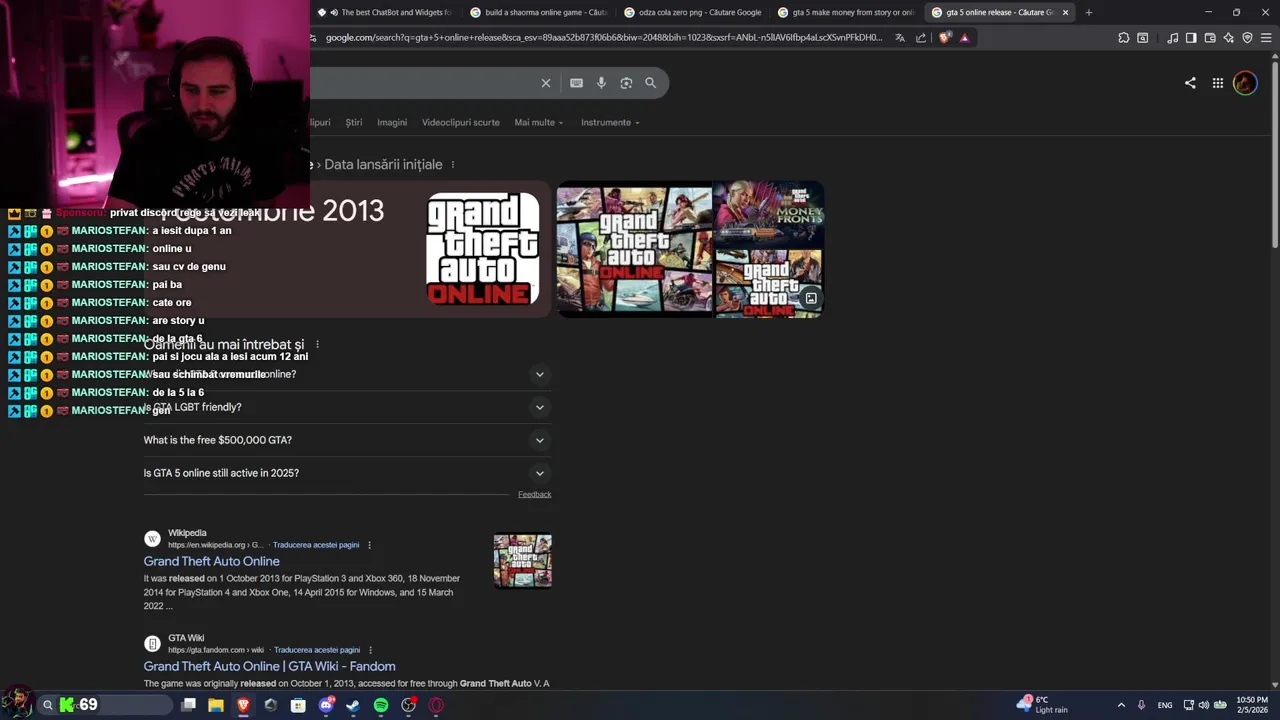Screen dimensions: 1280x720
Task: Expand first partially hidden question chevron
Action: 540,374
